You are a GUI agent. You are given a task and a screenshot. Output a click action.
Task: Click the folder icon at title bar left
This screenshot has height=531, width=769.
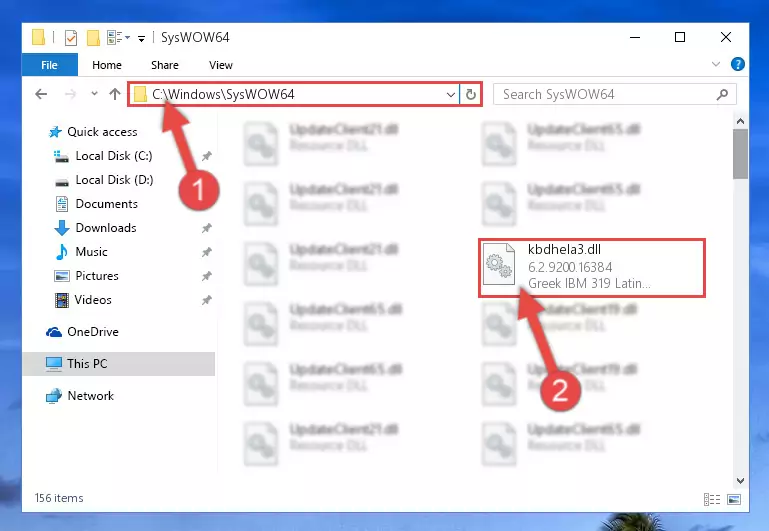(x=39, y=37)
